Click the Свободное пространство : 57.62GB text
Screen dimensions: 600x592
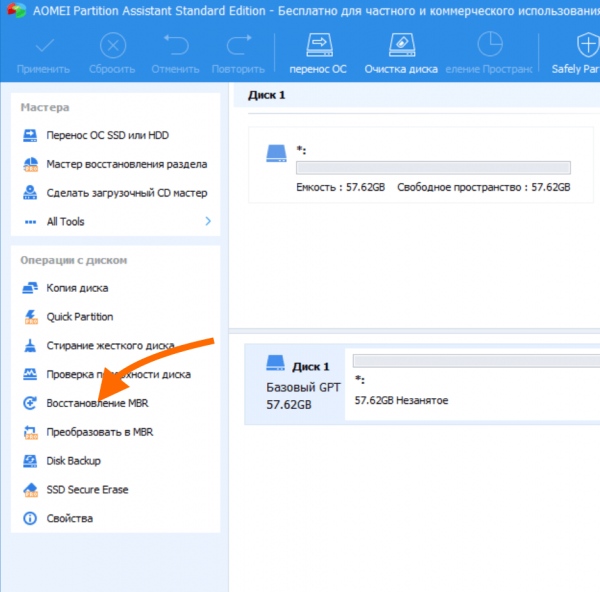[484, 188]
